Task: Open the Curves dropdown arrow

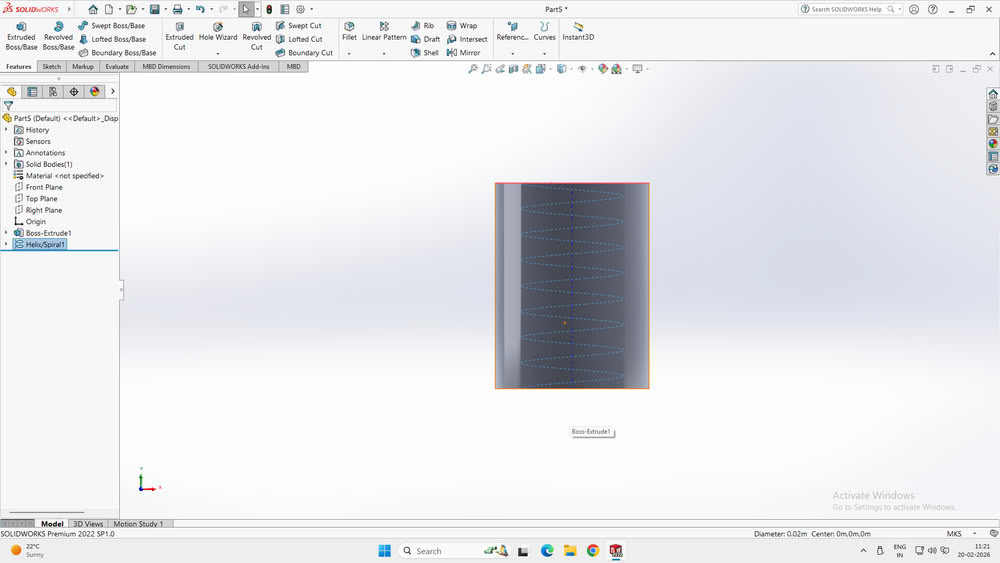Action: 544,54
